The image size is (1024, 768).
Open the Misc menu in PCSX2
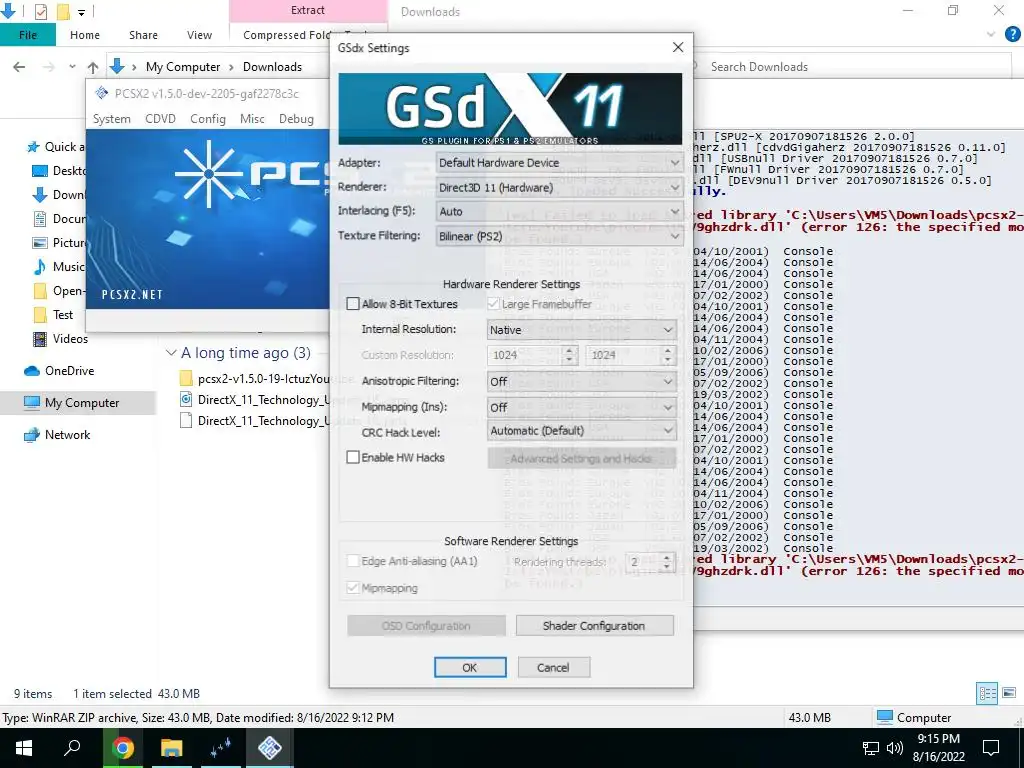[x=252, y=119]
